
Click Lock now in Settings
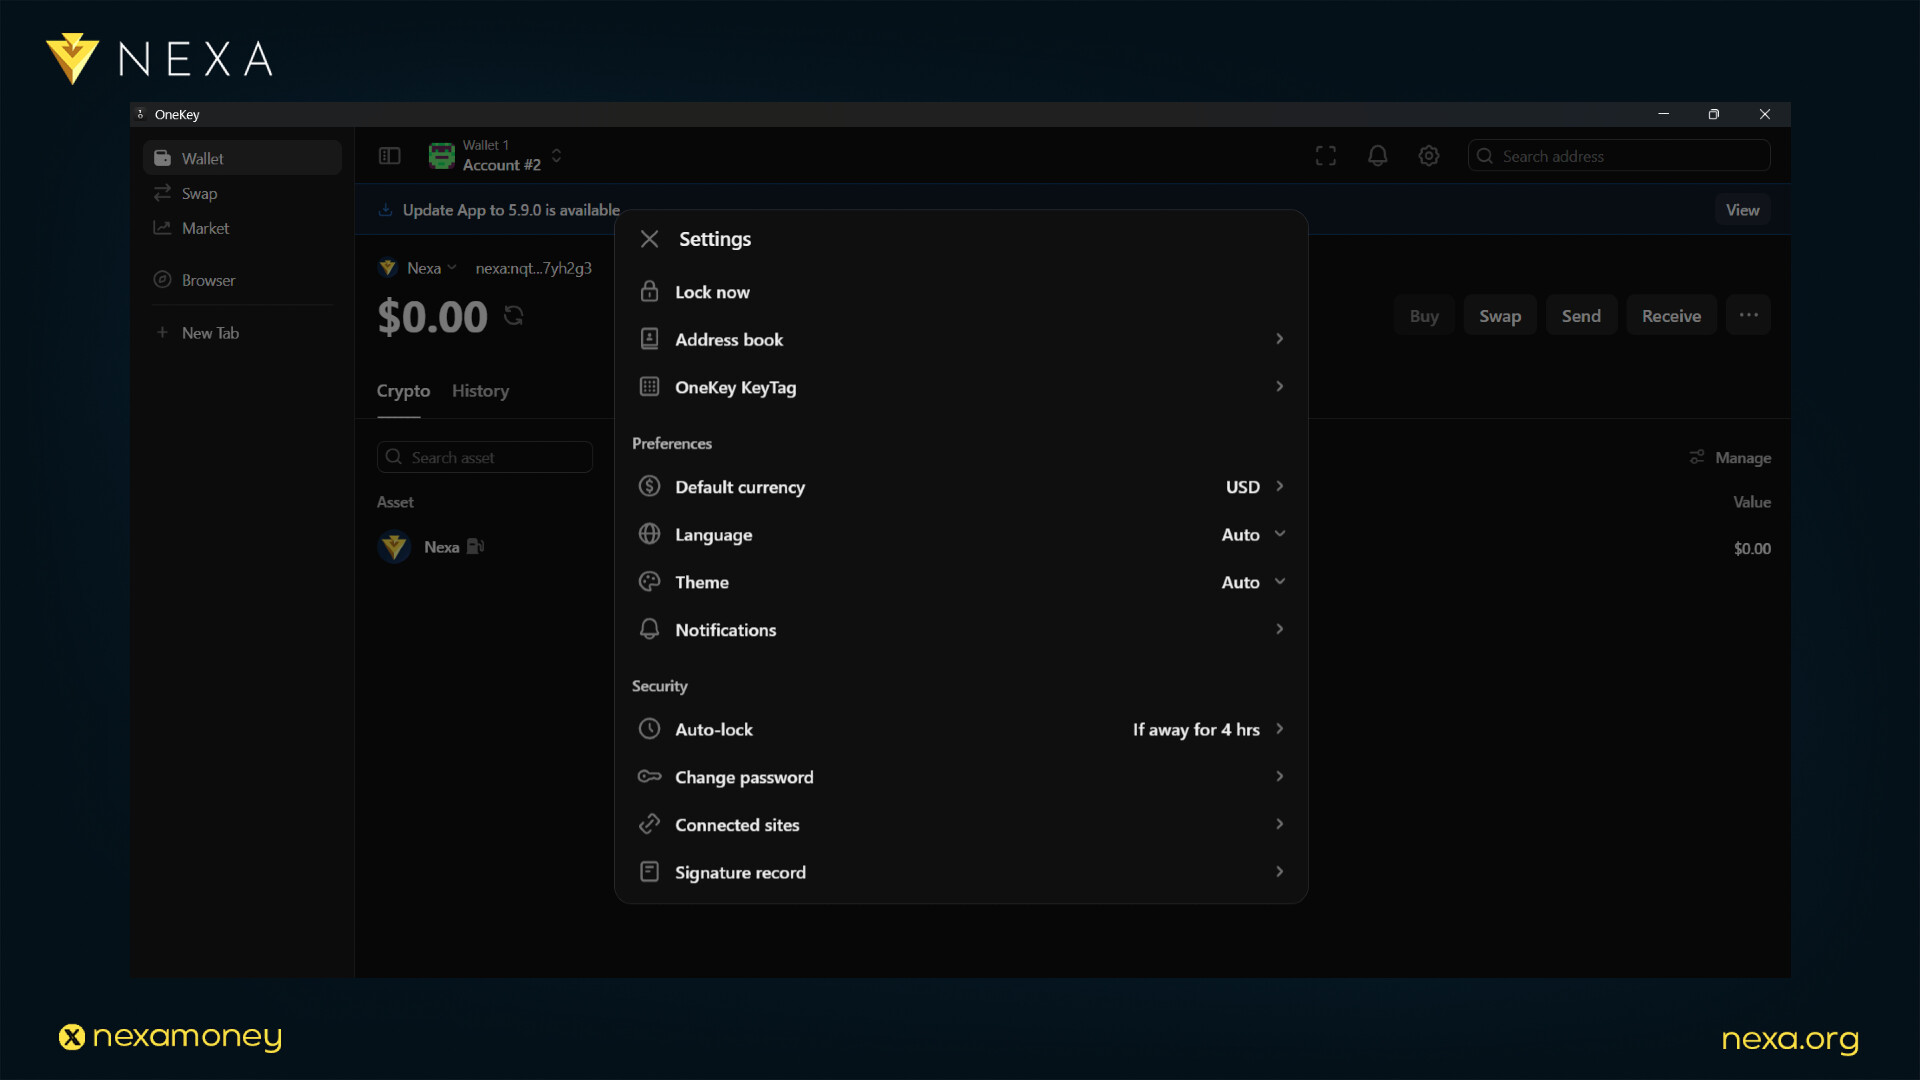click(960, 292)
